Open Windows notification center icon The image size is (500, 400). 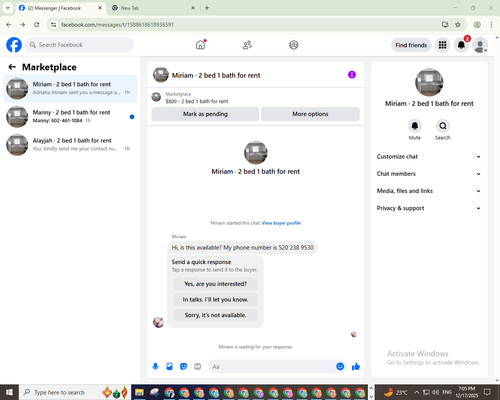[487, 392]
